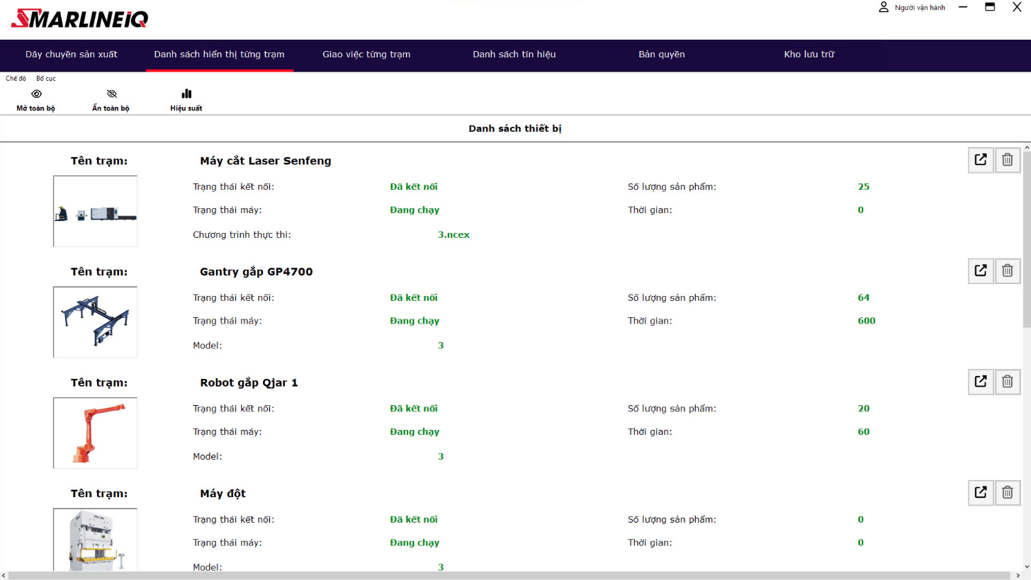The height and width of the screenshot is (580, 1031).
Task: Open the Kho lưu trữ tab
Action: tap(809, 55)
